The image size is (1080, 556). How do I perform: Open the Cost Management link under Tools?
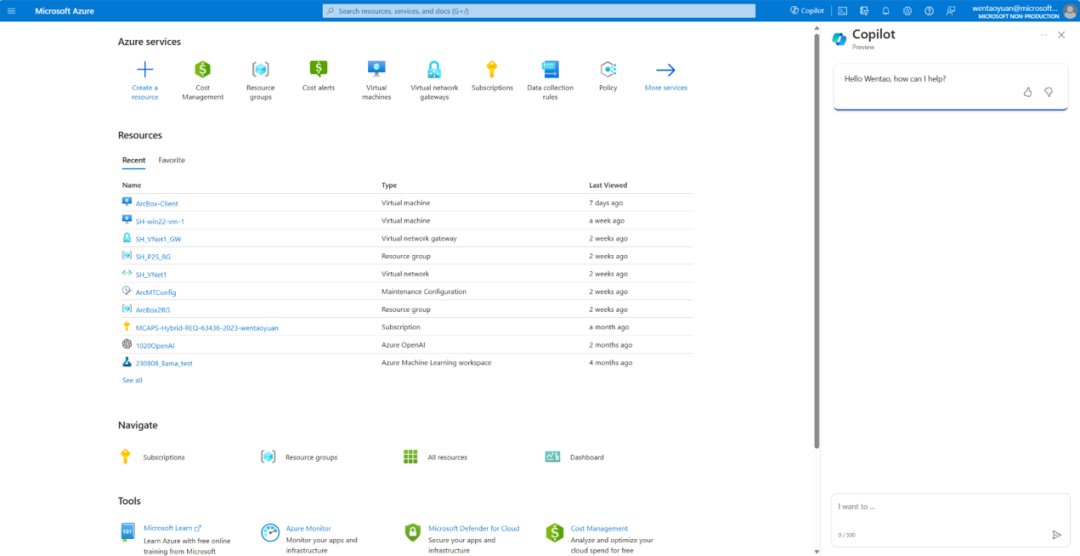point(599,528)
